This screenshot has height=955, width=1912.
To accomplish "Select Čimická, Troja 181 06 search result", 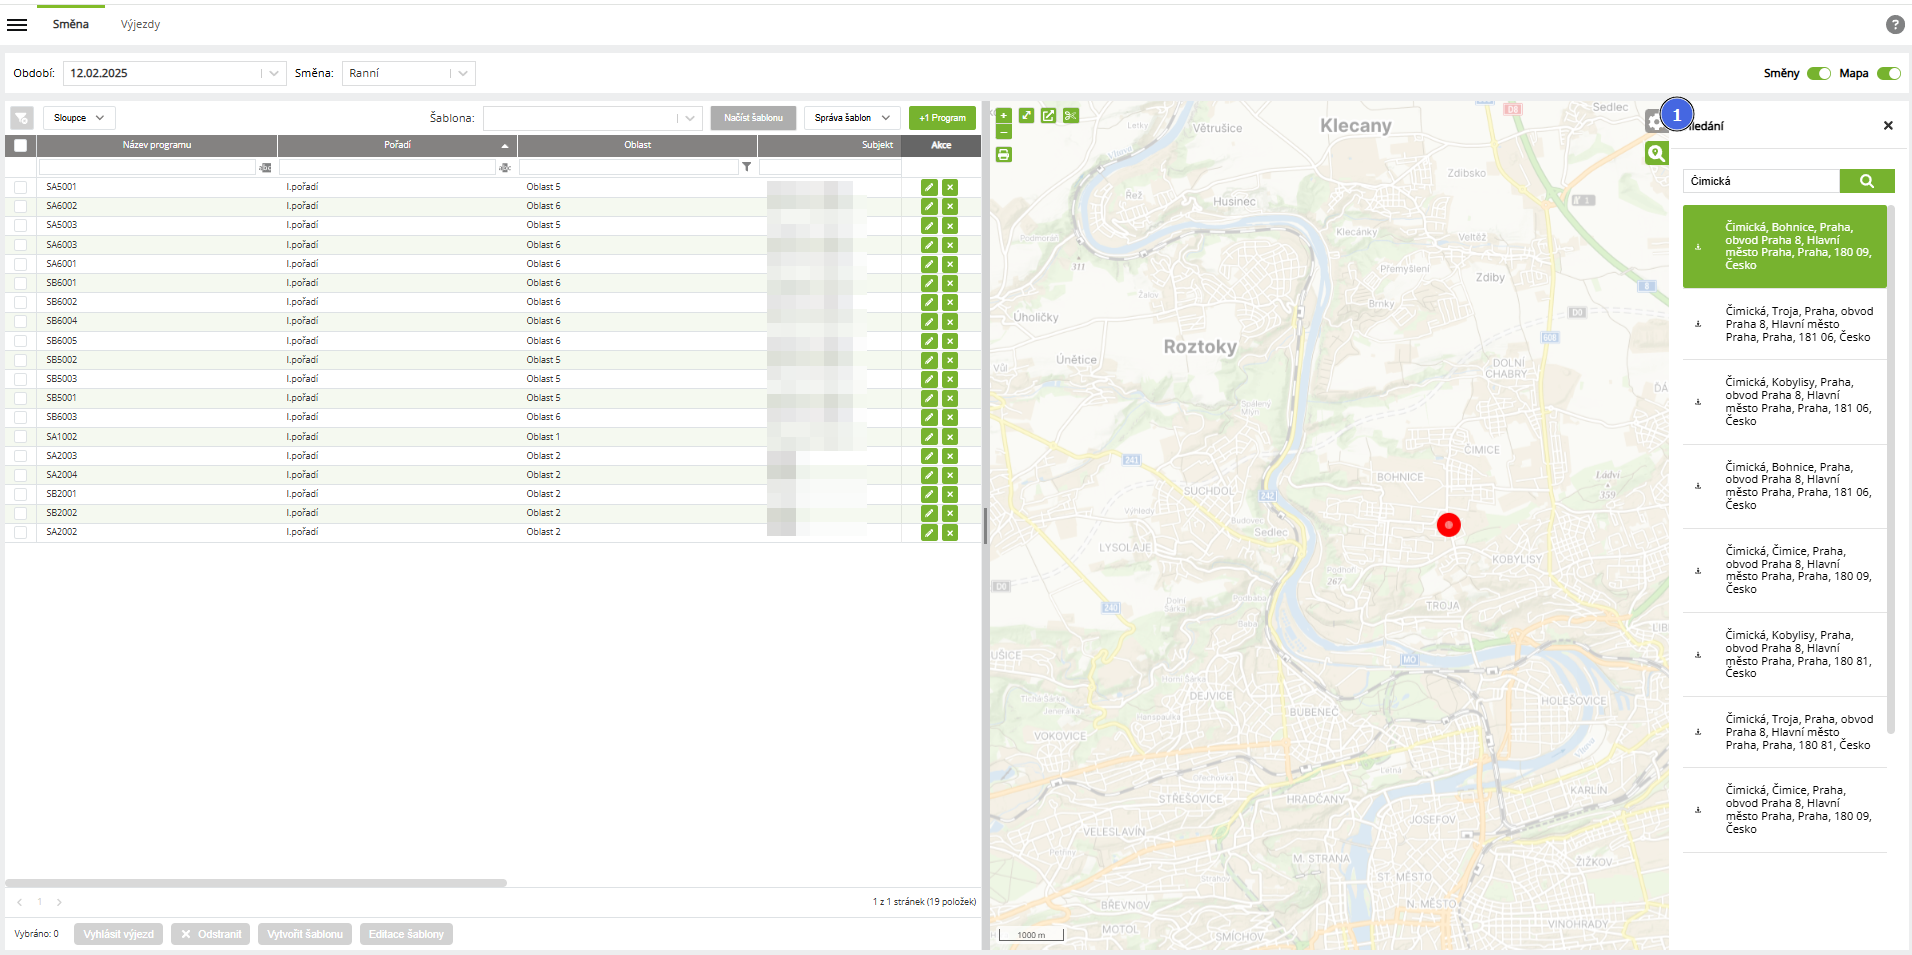I will pos(1798,324).
